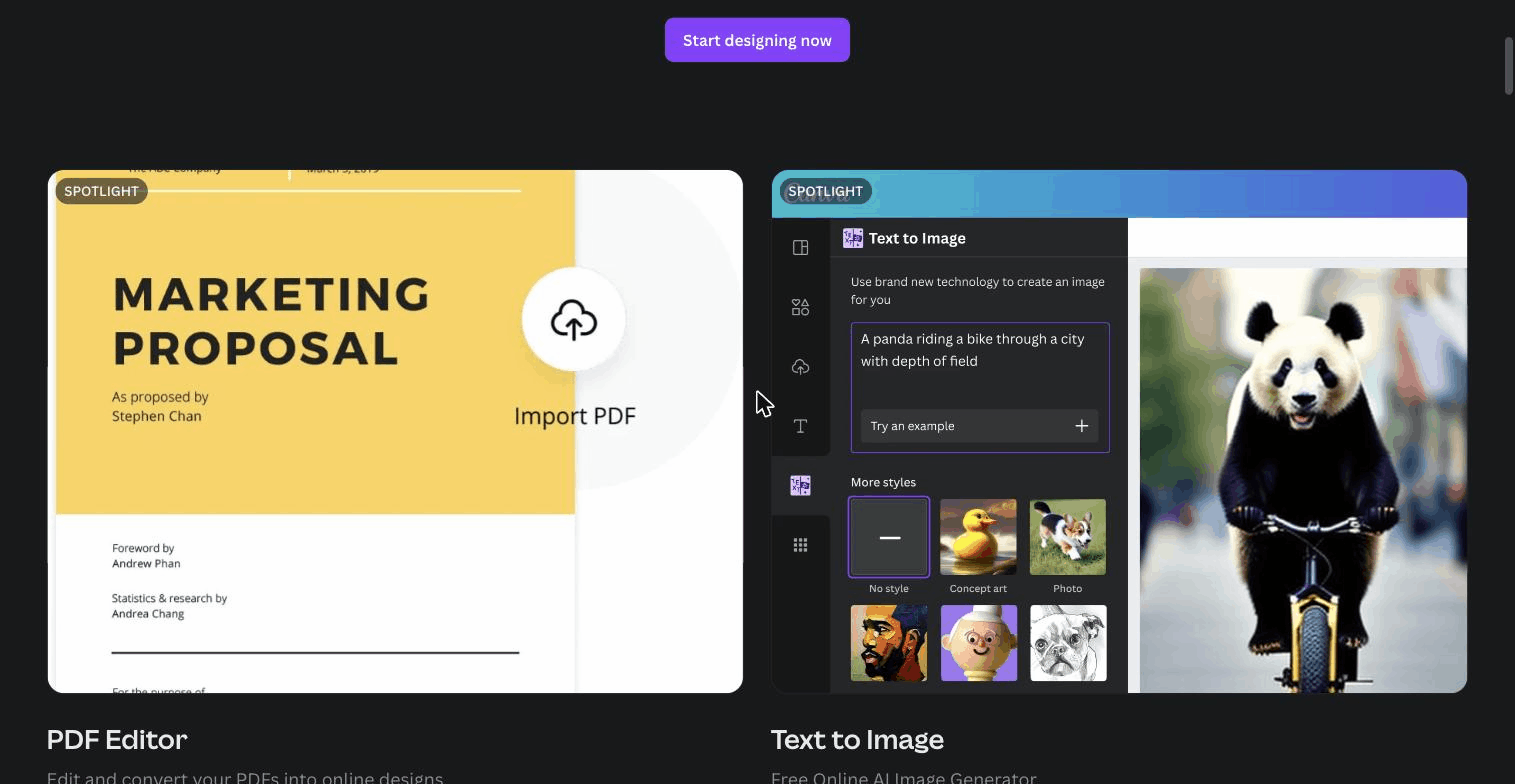Select the pug sketch style thumbnail
The image size is (1515, 784).
click(x=1068, y=643)
